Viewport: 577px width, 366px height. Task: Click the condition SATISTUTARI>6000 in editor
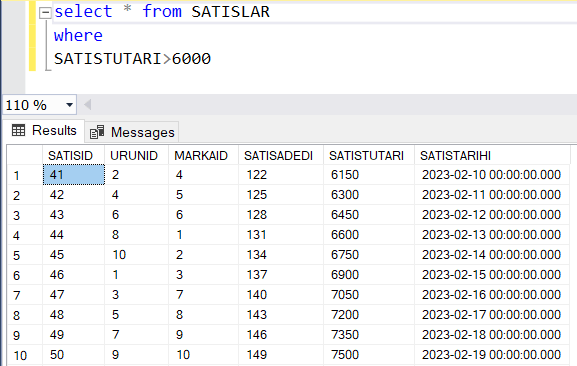(x=132, y=59)
